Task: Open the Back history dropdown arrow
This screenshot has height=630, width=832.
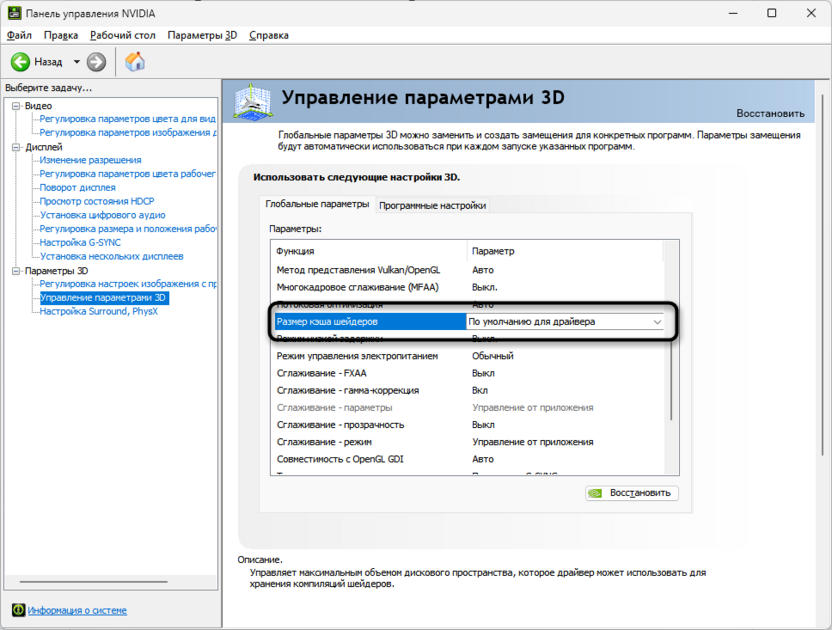Action: 76,62
